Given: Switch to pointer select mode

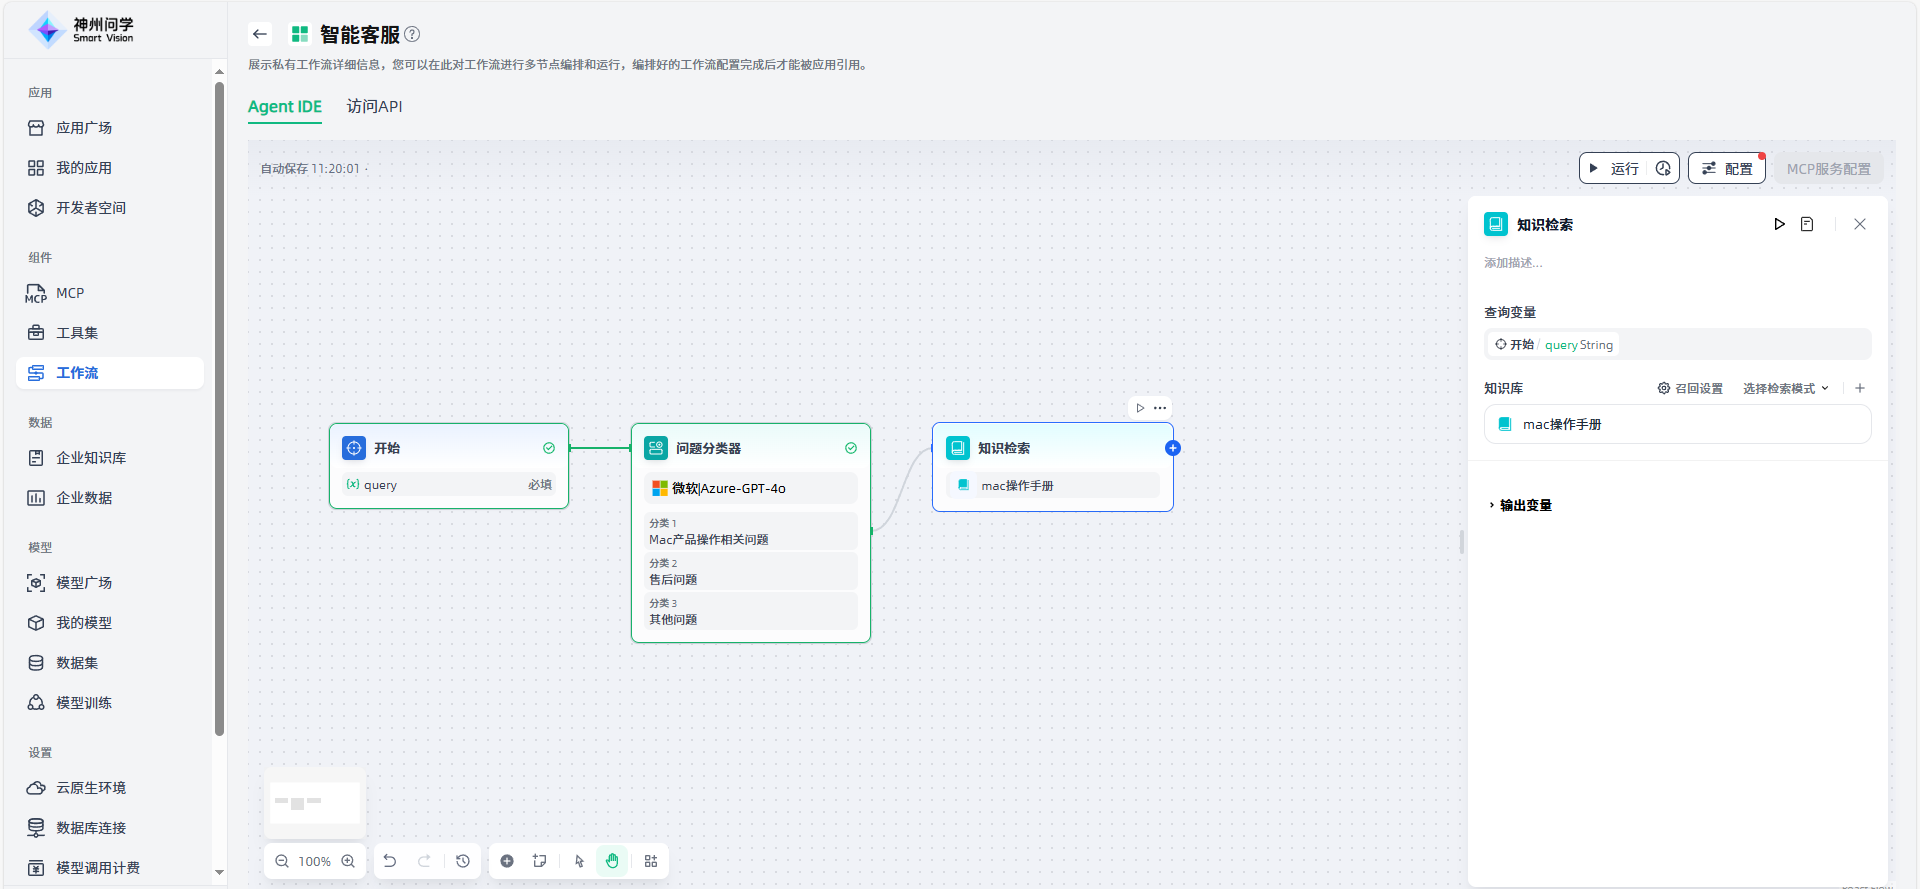Looking at the screenshot, I should point(579,861).
